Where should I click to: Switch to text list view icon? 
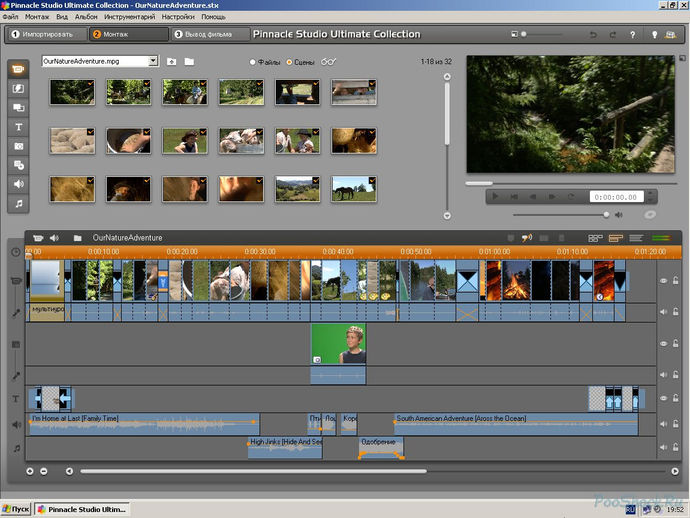[x=636, y=238]
